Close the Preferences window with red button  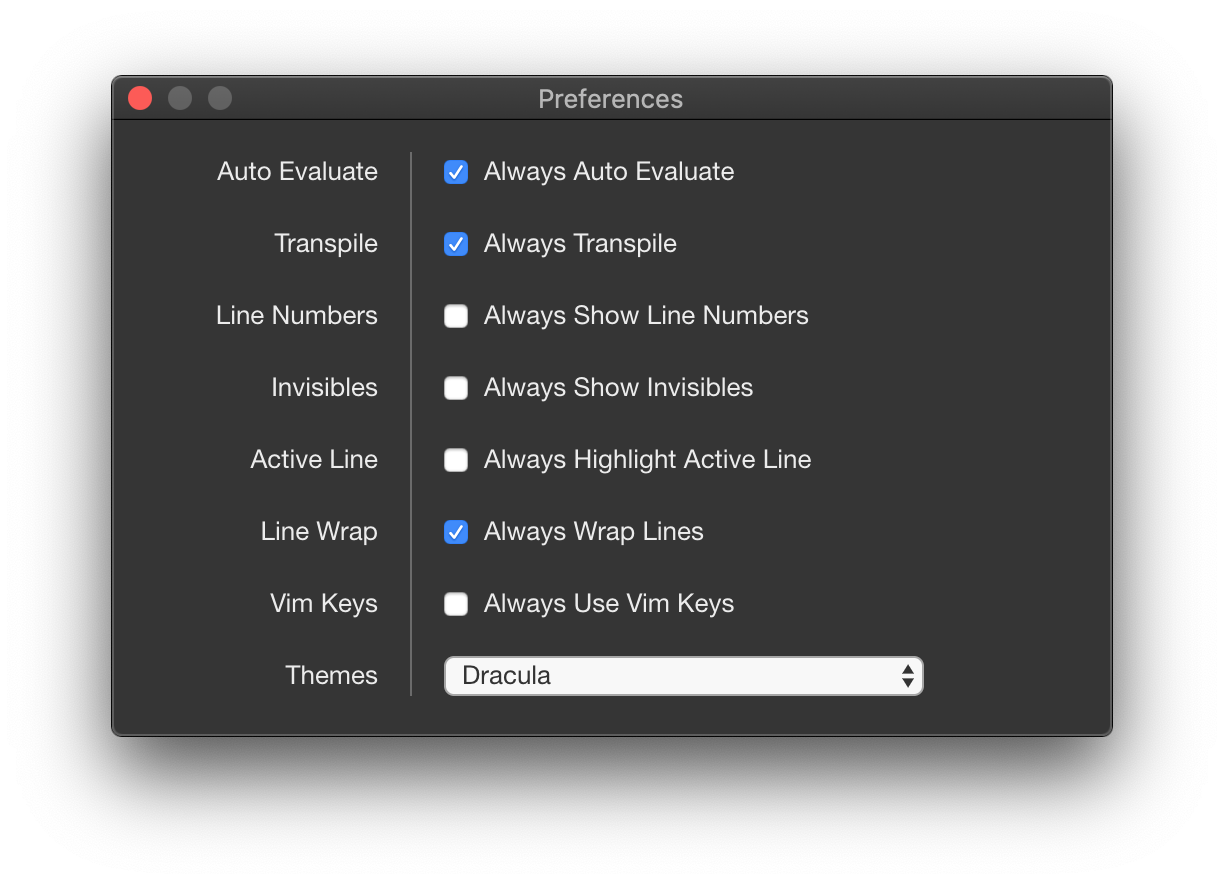click(x=140, y=98)
